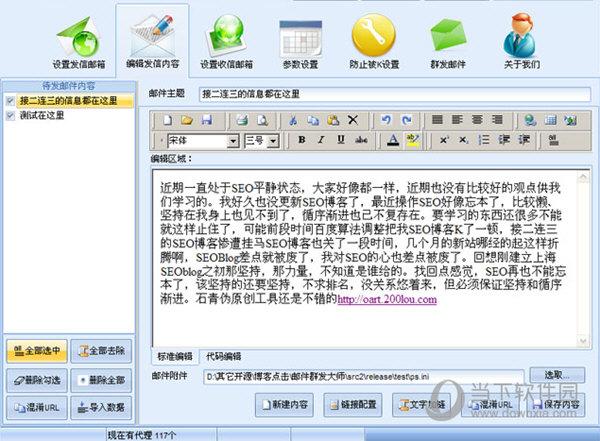Click the Cut scissors icon
This screenshot has width=600, height=441.
[x=293, y=120]
